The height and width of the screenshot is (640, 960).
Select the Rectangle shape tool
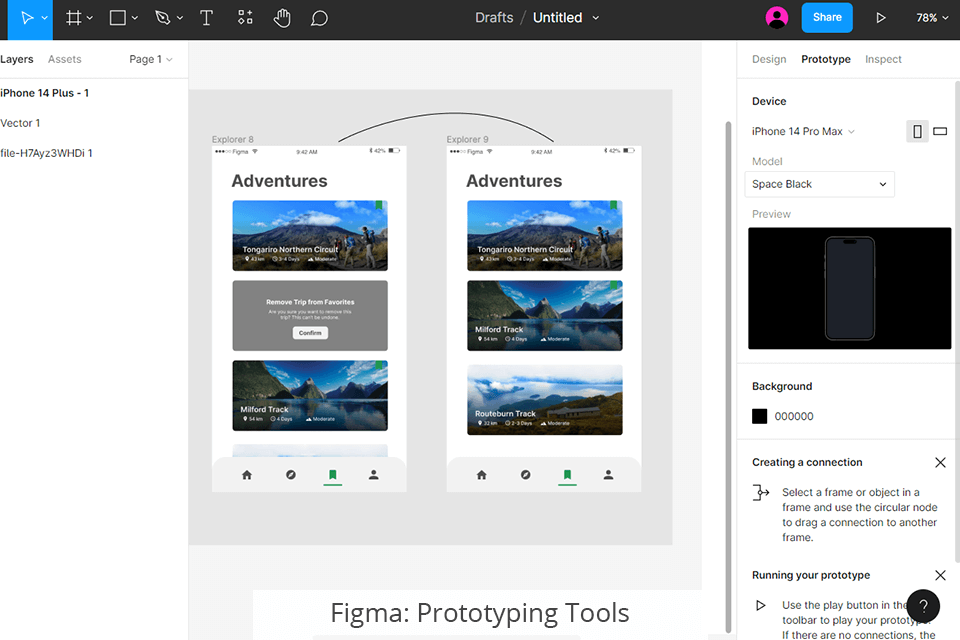[x=118, y=18]
